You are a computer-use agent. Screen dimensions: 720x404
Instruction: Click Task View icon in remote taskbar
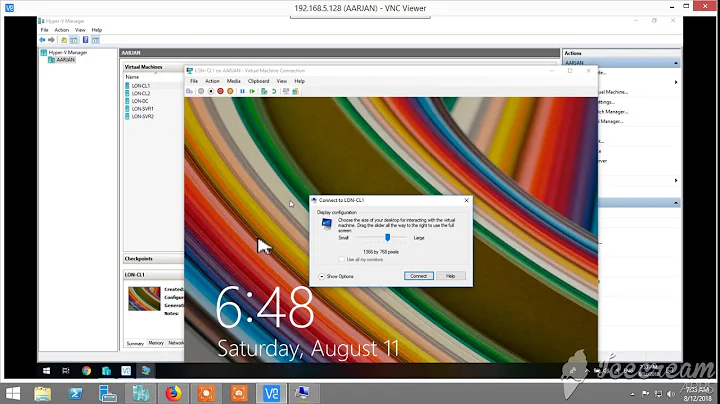tap(66, 370)
